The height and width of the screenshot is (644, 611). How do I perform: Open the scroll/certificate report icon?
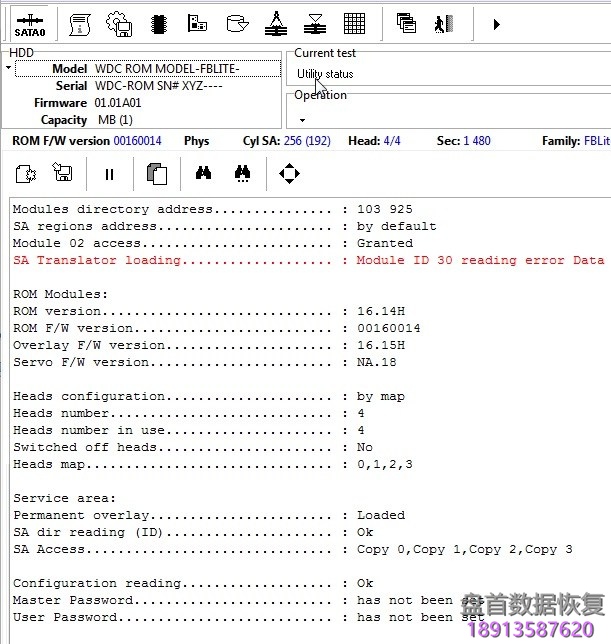pos(80,24)
